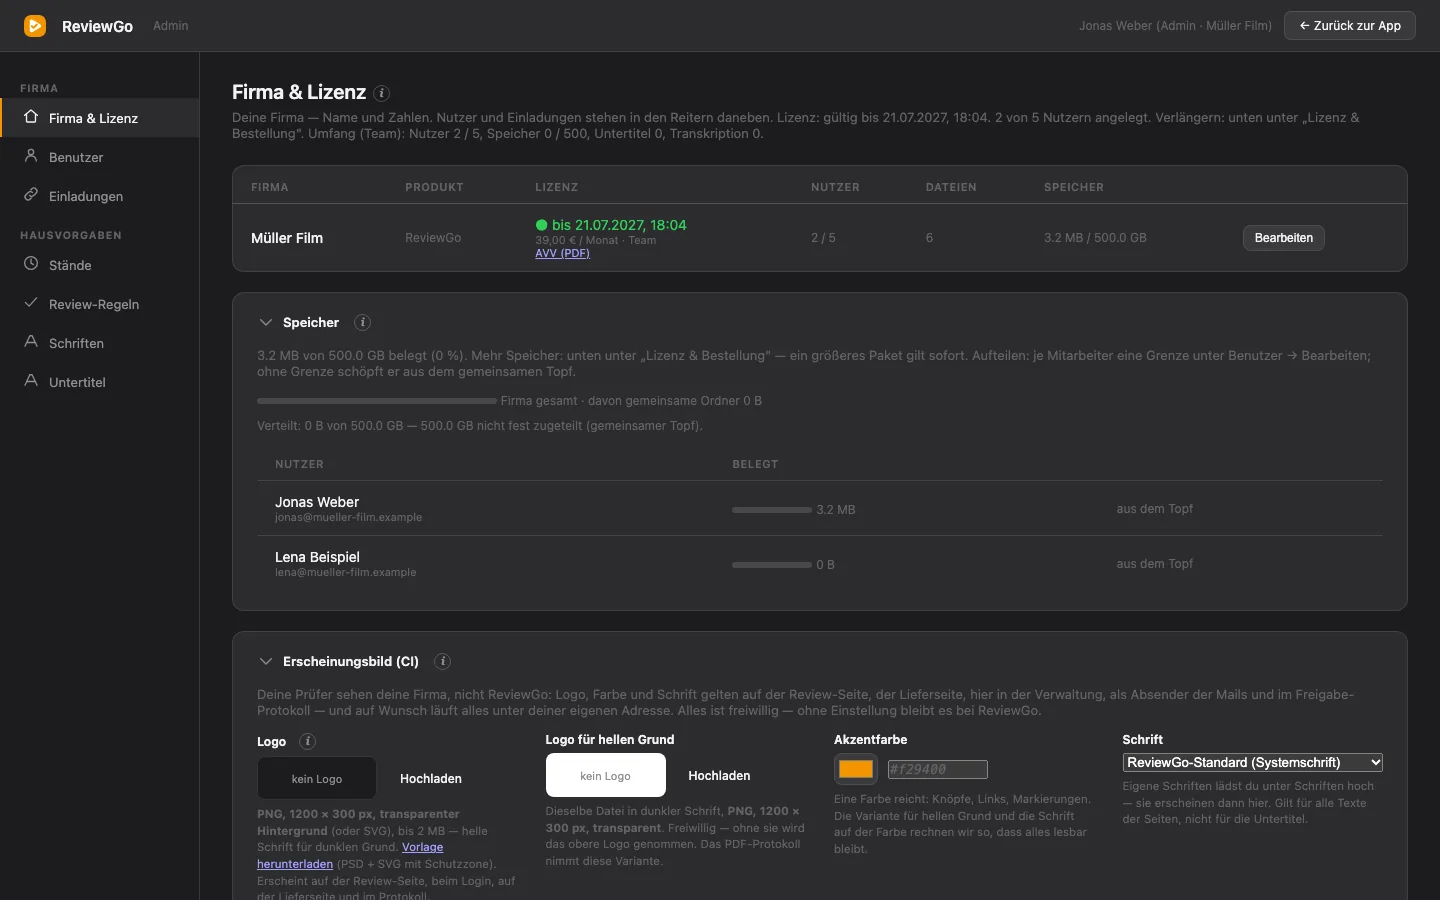Open the Schrift dropdown ReviewGo-Standard

(x=1252, y=762)
